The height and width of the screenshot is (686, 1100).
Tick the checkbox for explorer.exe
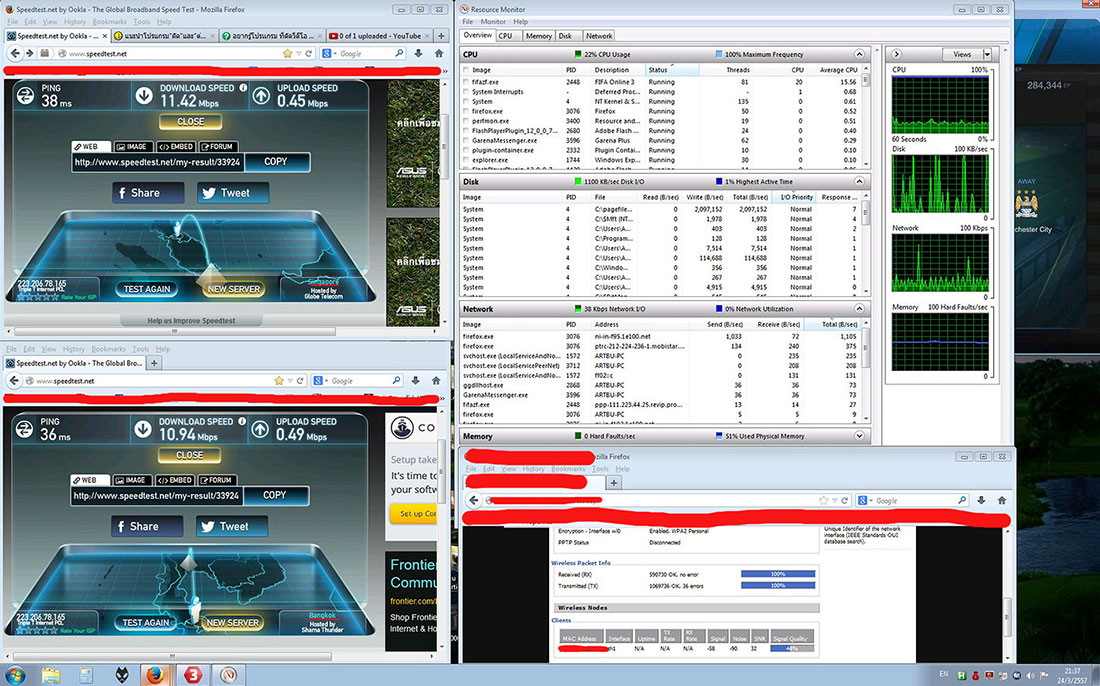(x=466, y=160)
